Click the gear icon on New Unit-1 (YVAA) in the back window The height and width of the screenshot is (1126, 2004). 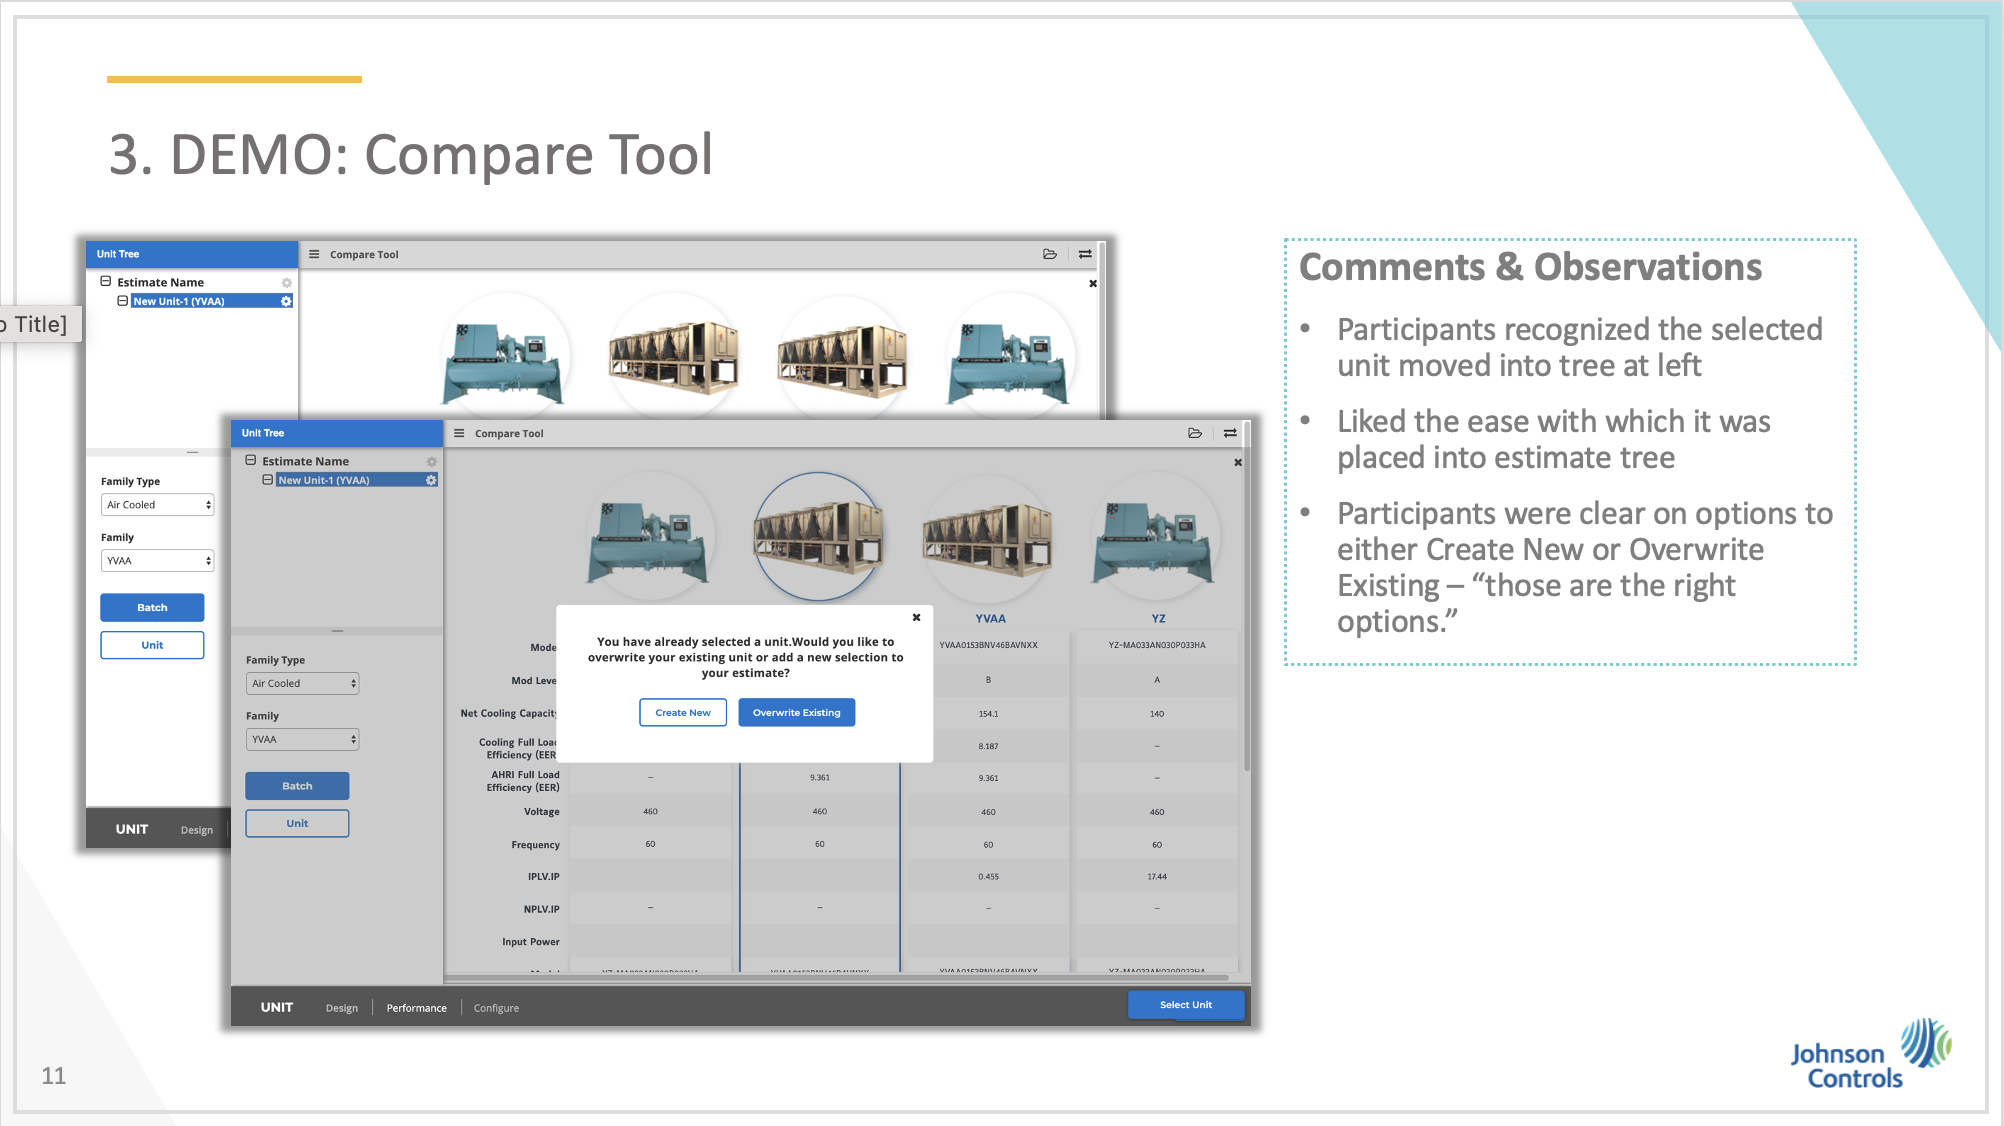286,301
